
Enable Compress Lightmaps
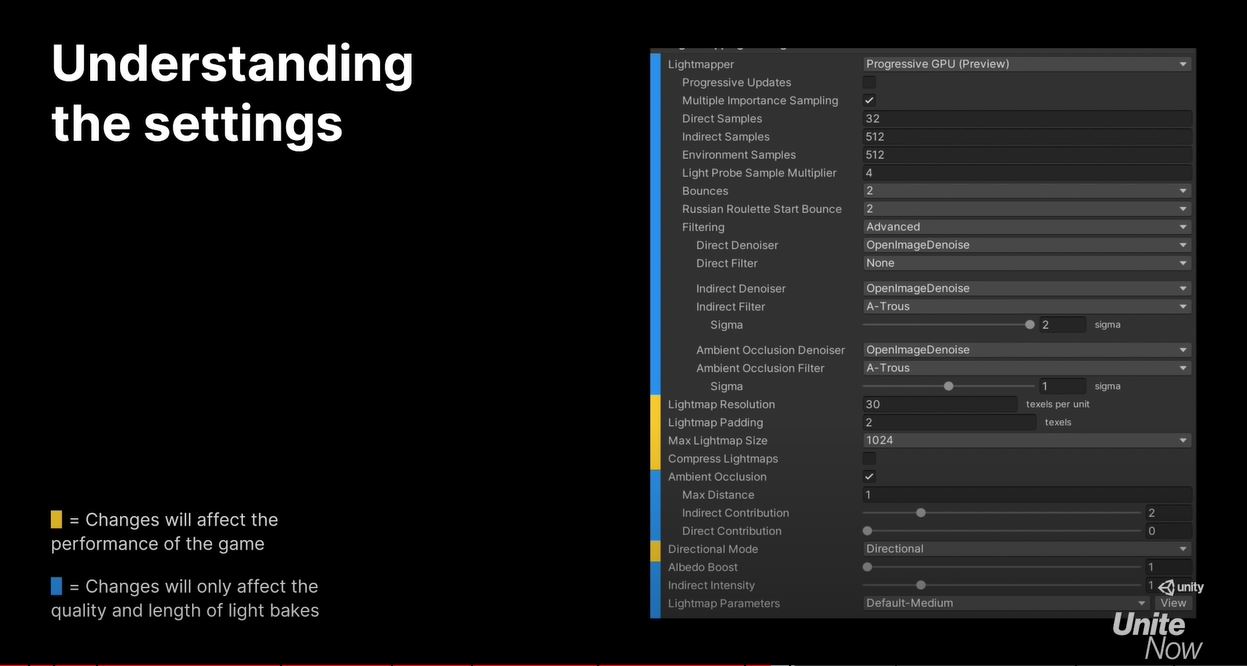(x=869, y=458)
